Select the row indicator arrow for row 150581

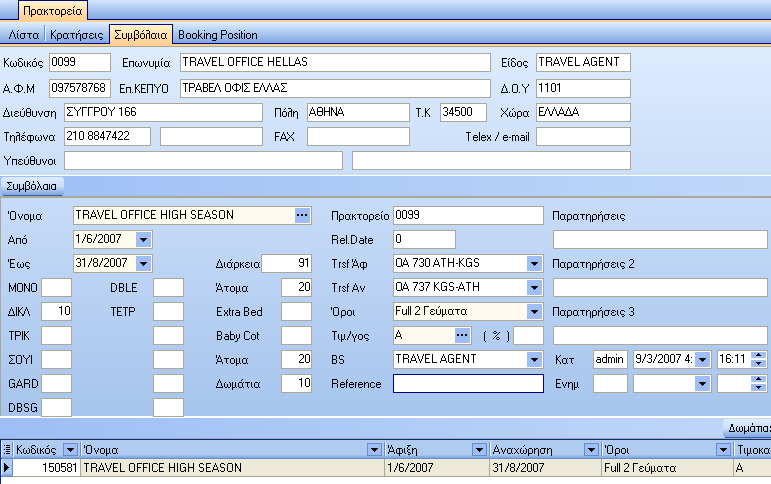coord(7,468)
